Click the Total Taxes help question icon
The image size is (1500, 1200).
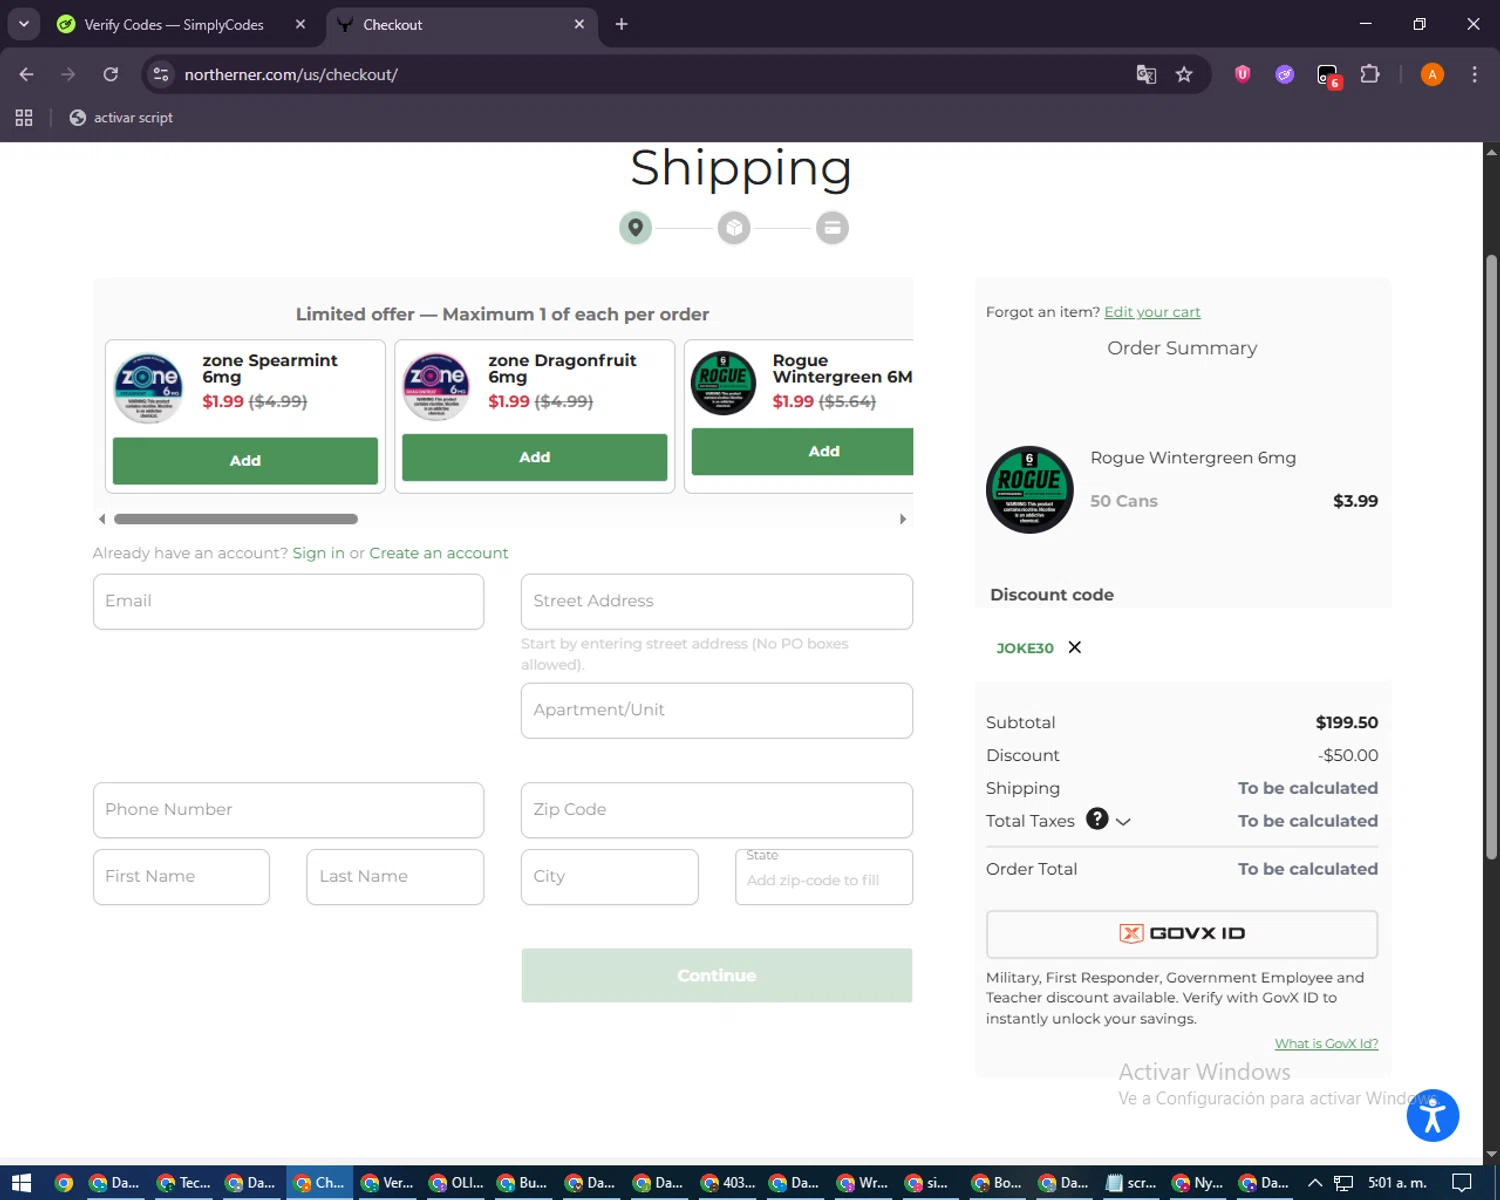(x=1097, y=819)
